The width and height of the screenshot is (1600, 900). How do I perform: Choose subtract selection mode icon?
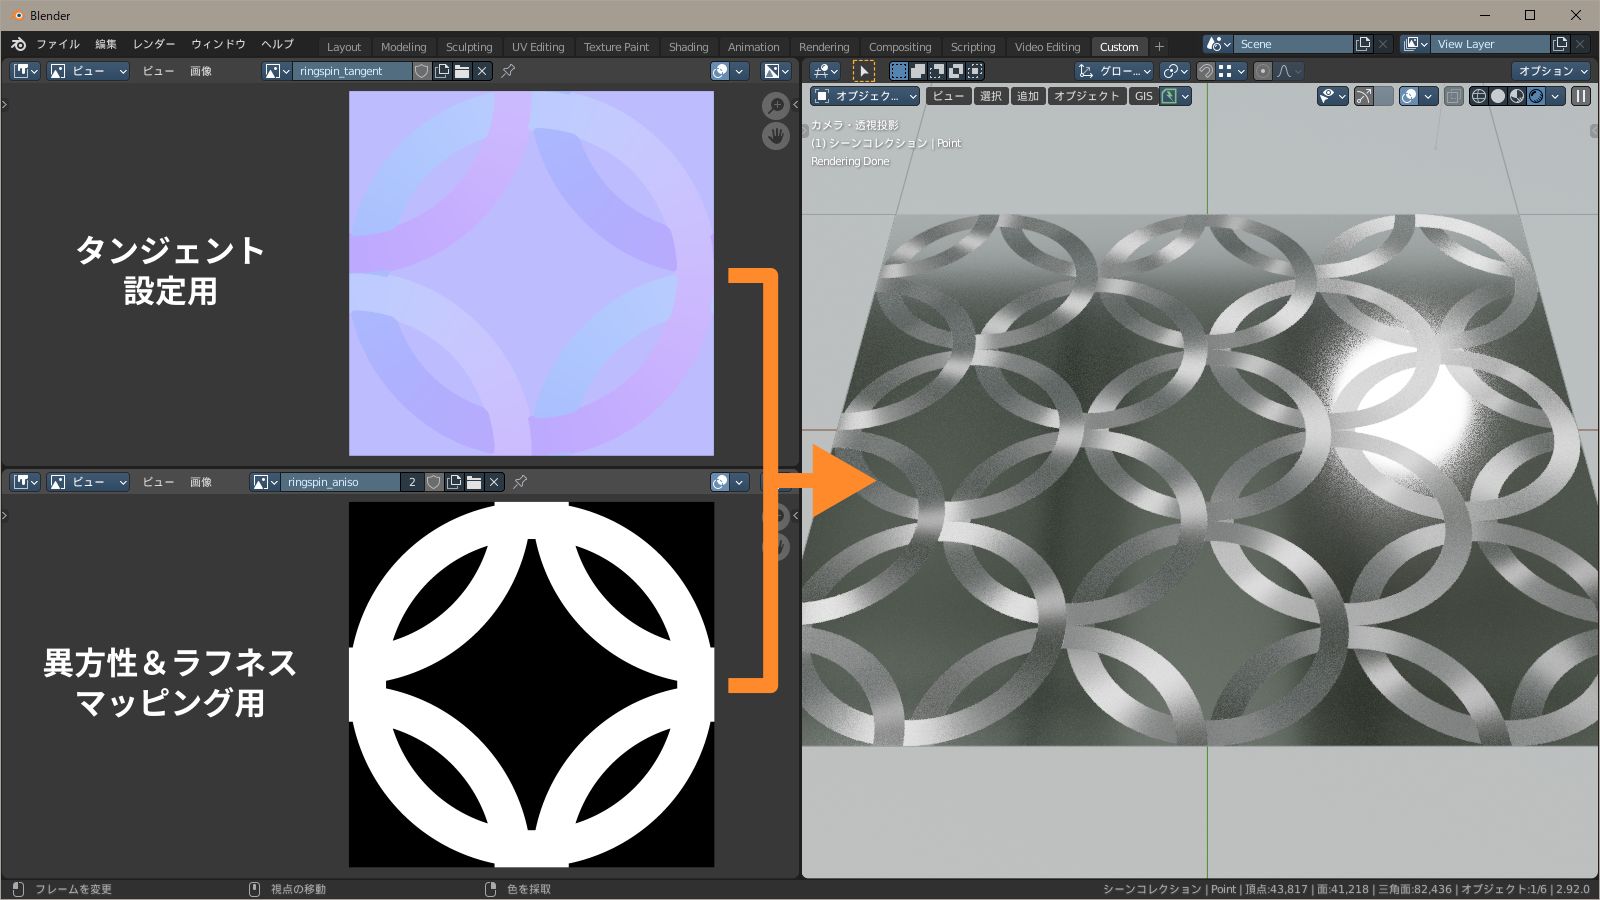tap(937, 71)
